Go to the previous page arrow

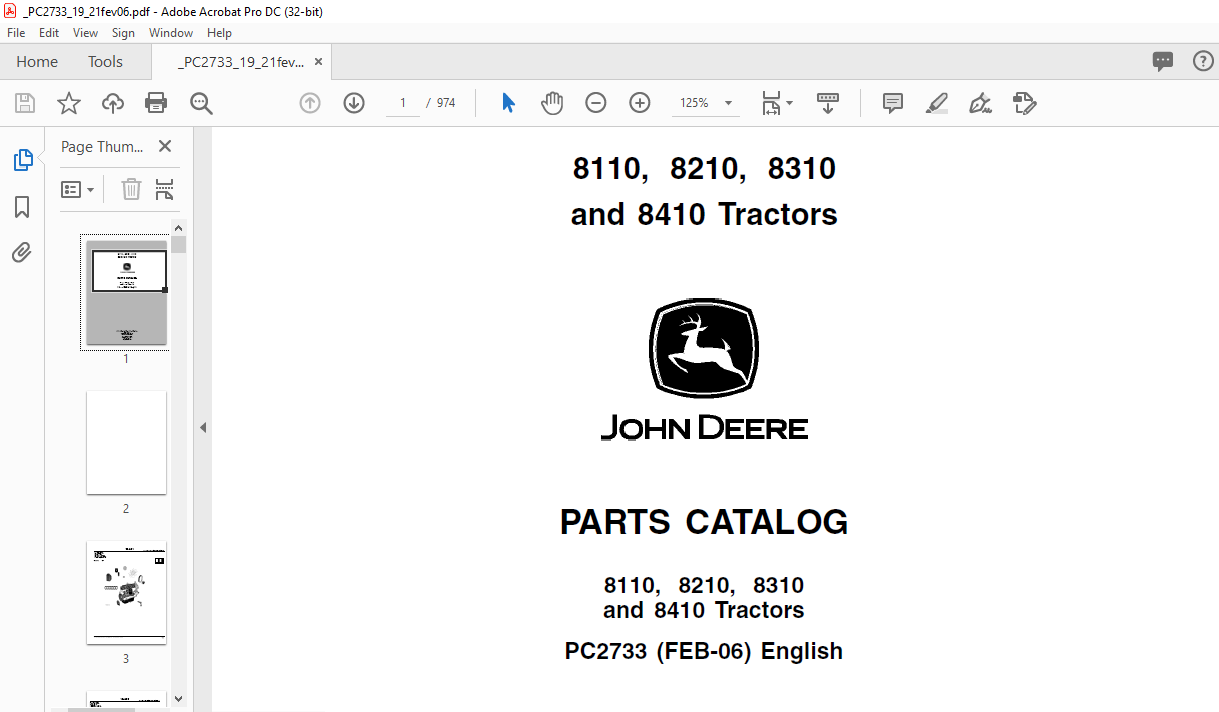[x=310, y=103]
